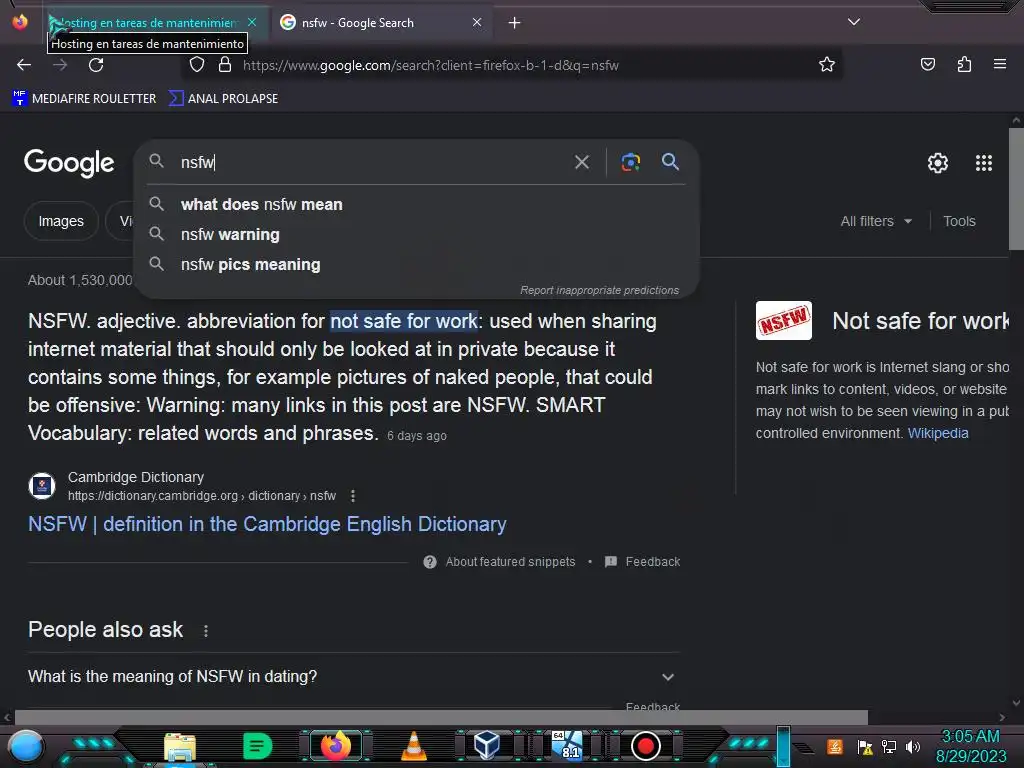Click the Google logo

pyautogui.click(x=69, y=163)
